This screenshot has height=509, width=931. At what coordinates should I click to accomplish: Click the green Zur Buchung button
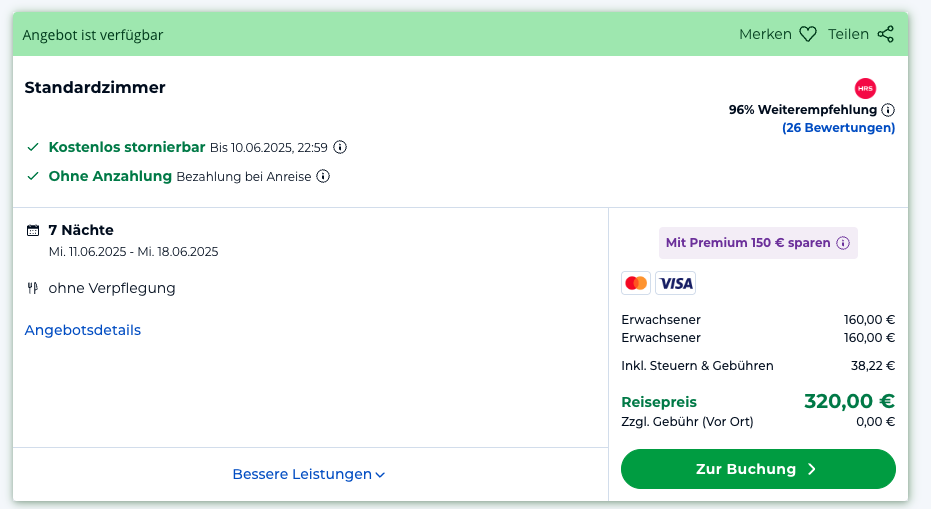pos(758,469)
